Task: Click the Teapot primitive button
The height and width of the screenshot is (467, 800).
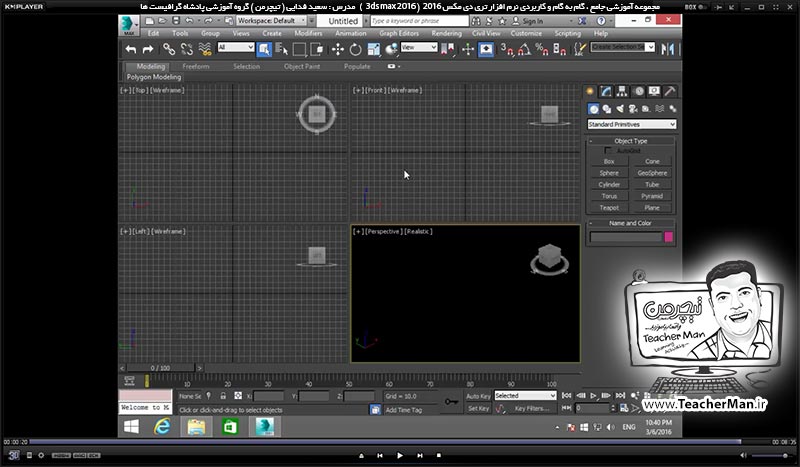Action: [x=609, y=208]
